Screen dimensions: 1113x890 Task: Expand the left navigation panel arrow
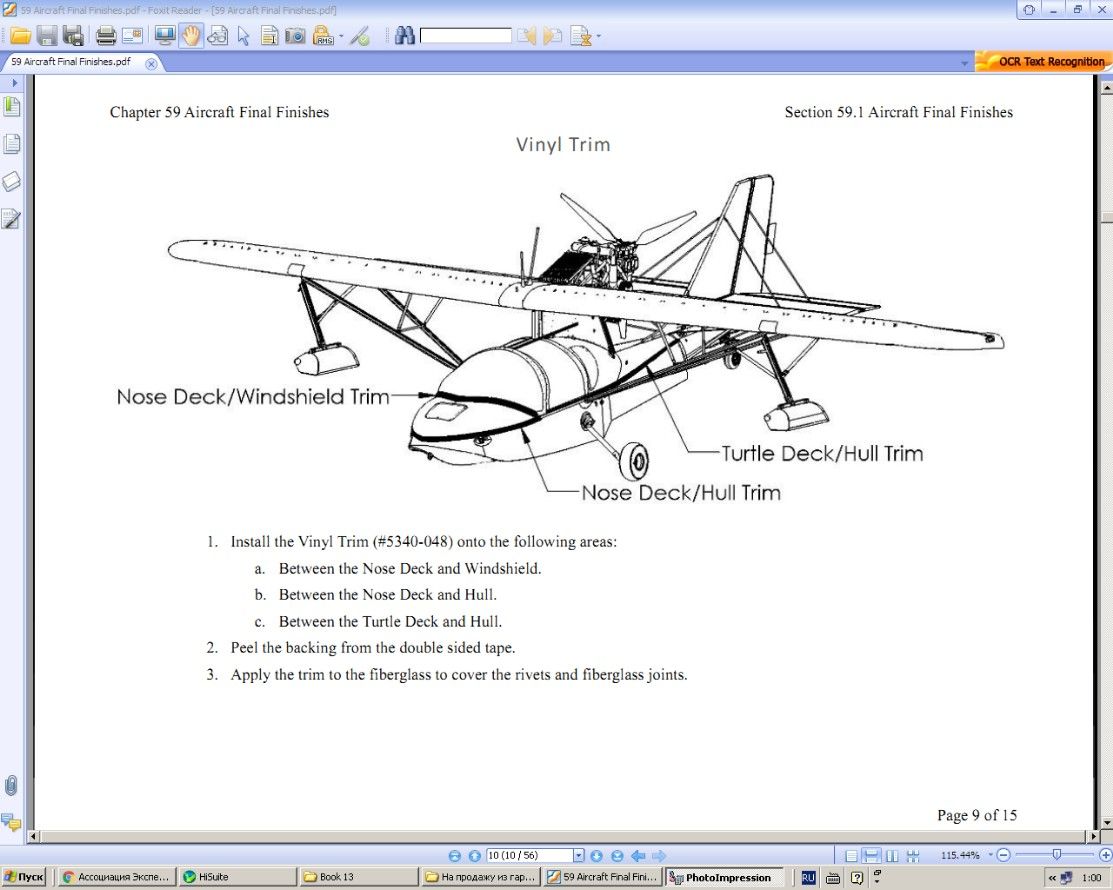14,83
